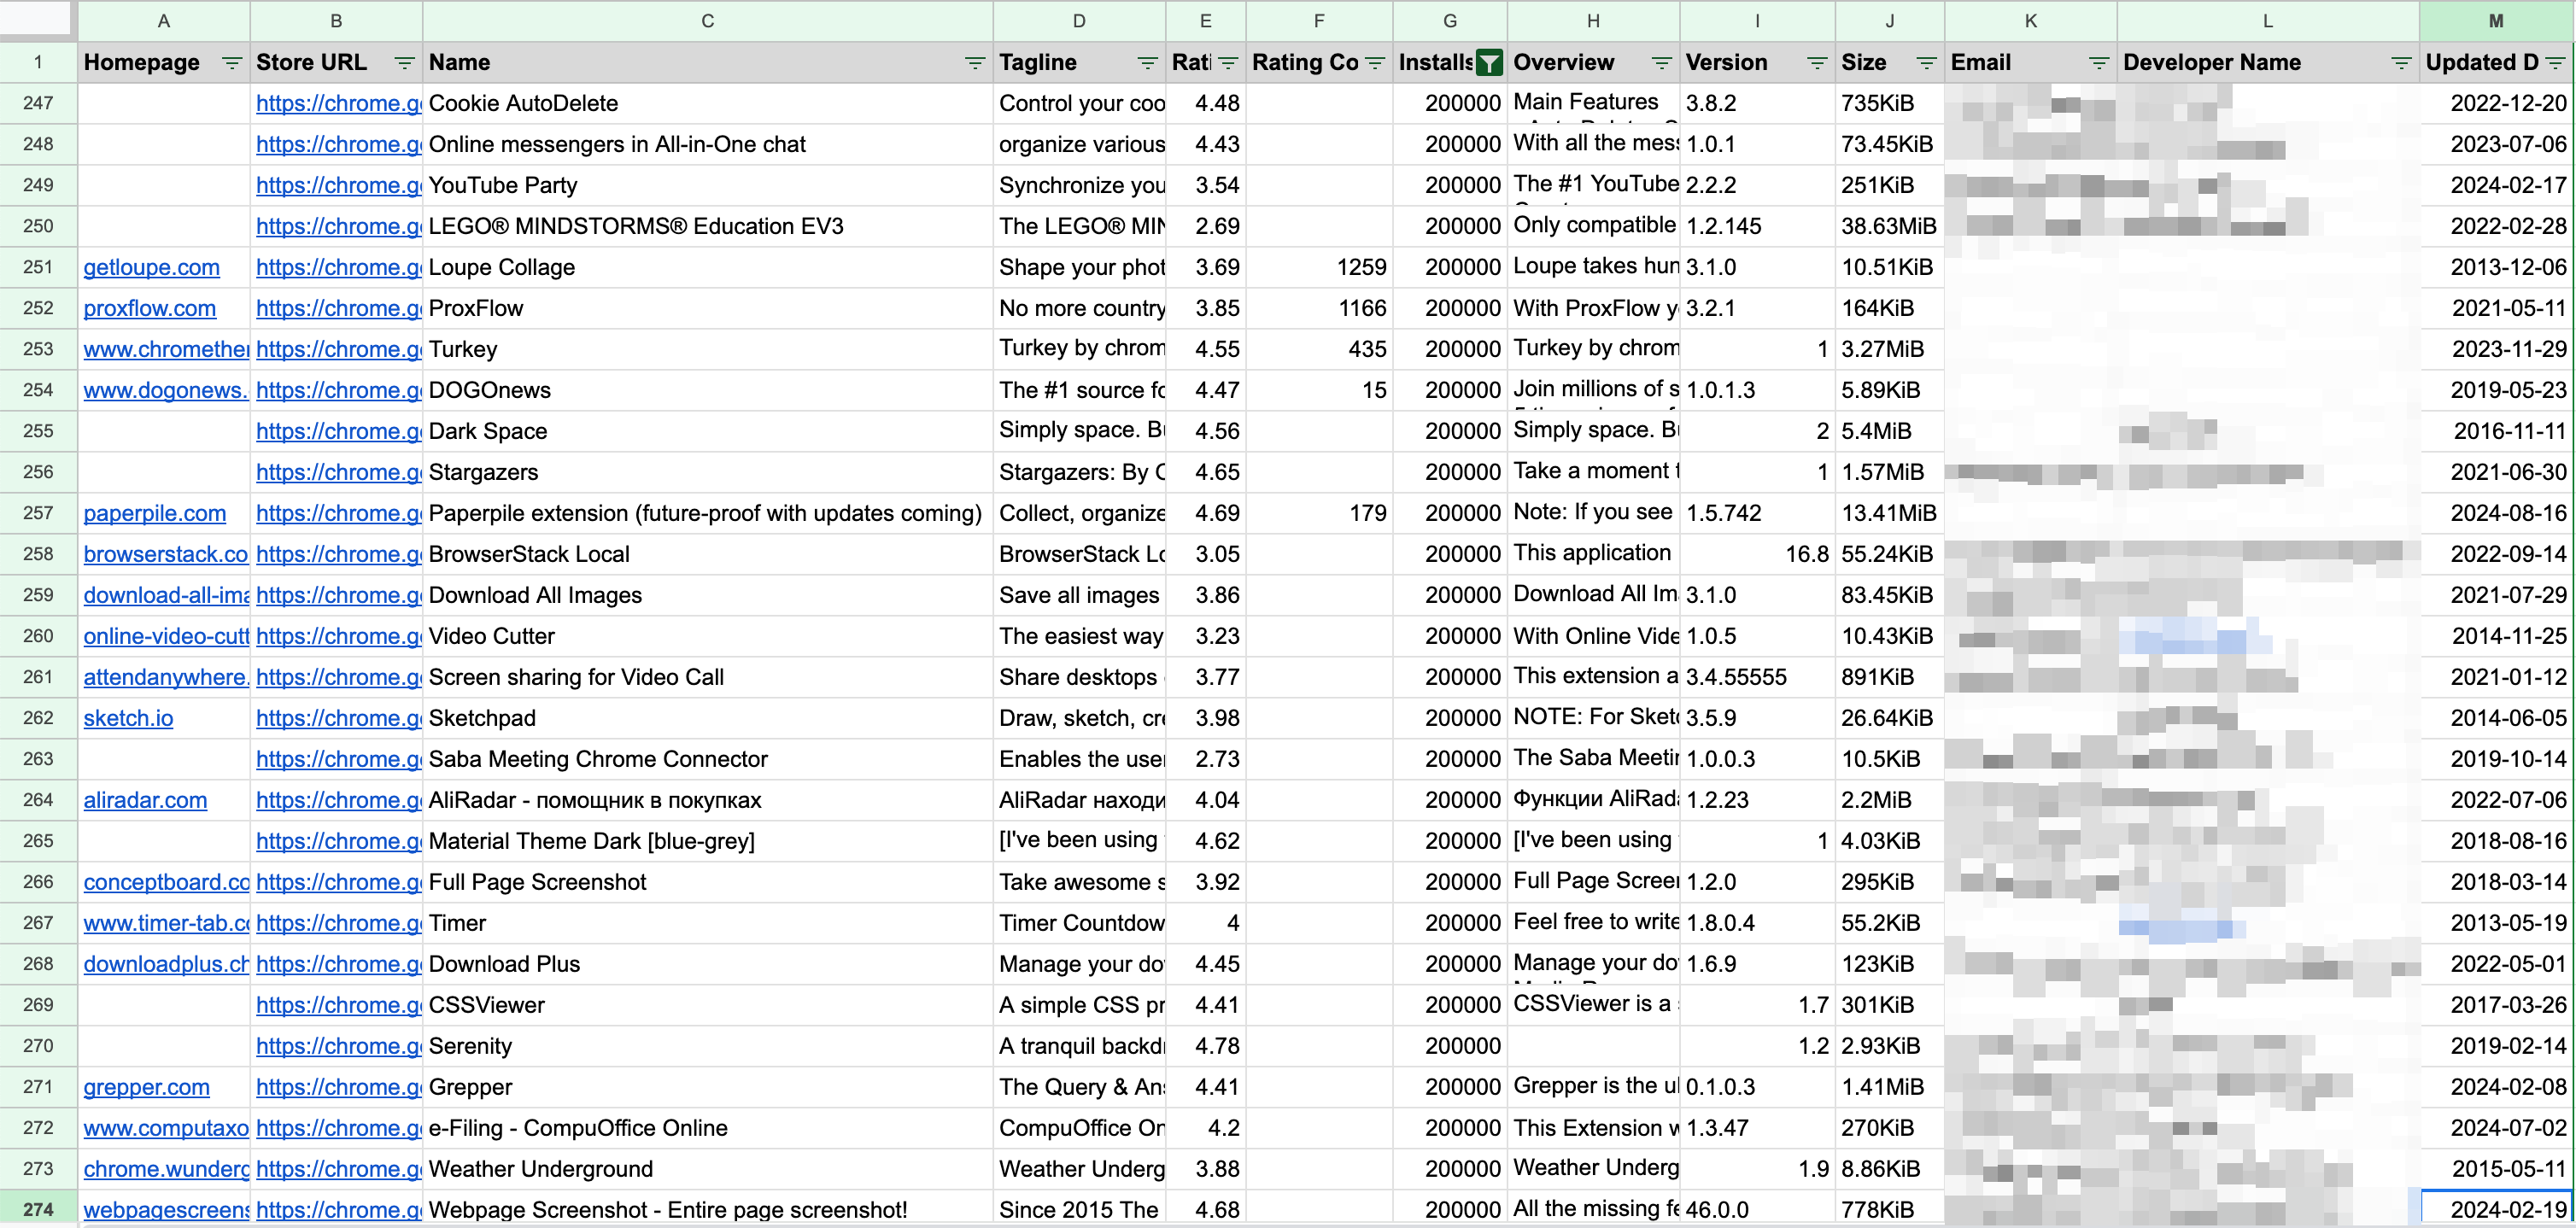
Task: Open the filter on the Store URL column
Action: (404, 63)
